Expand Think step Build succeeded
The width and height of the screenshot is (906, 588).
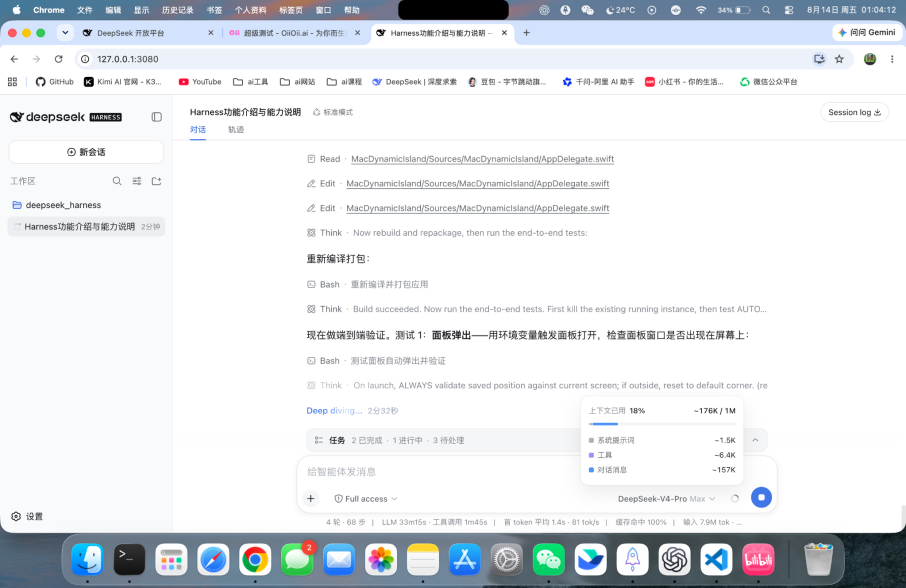pos(537,309)
